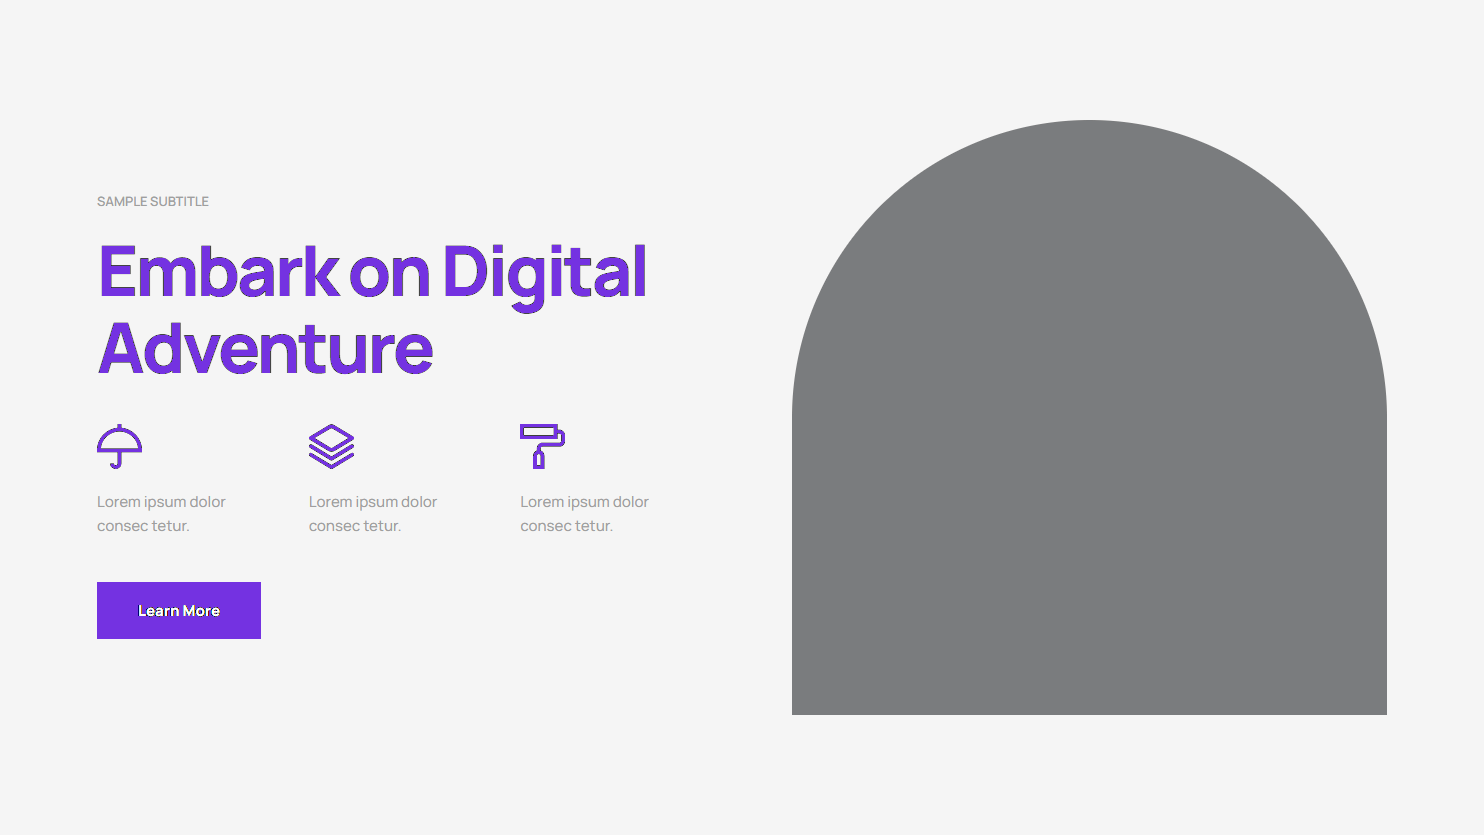This screenshot has width=1484, height=835.
Task: Click the purple umbrella icon
Action: [119, 446]
